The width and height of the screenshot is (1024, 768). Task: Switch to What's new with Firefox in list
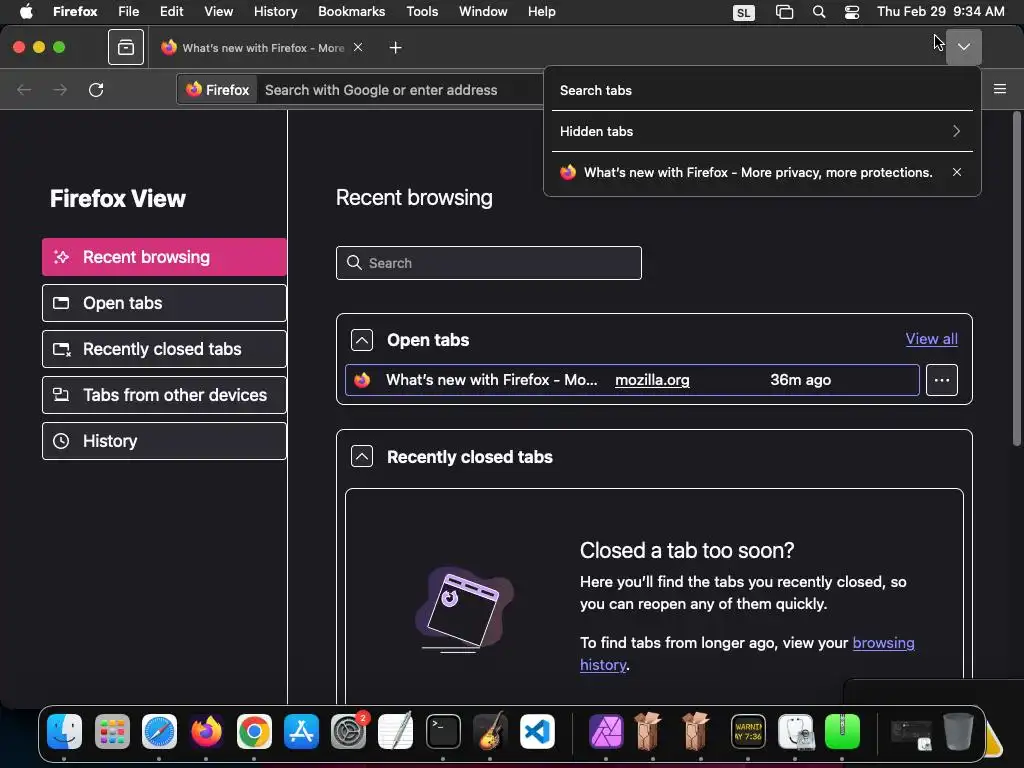point(748,172)
